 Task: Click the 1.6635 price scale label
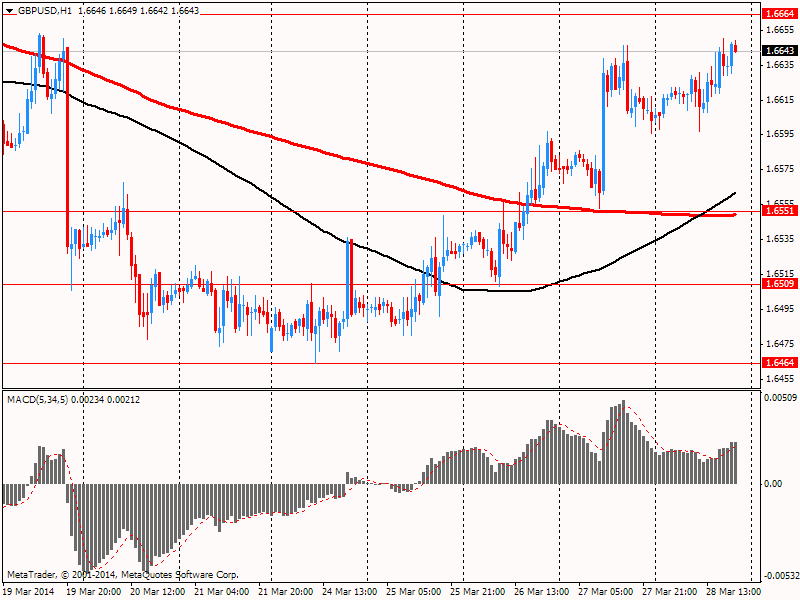[x=781, y=65]
